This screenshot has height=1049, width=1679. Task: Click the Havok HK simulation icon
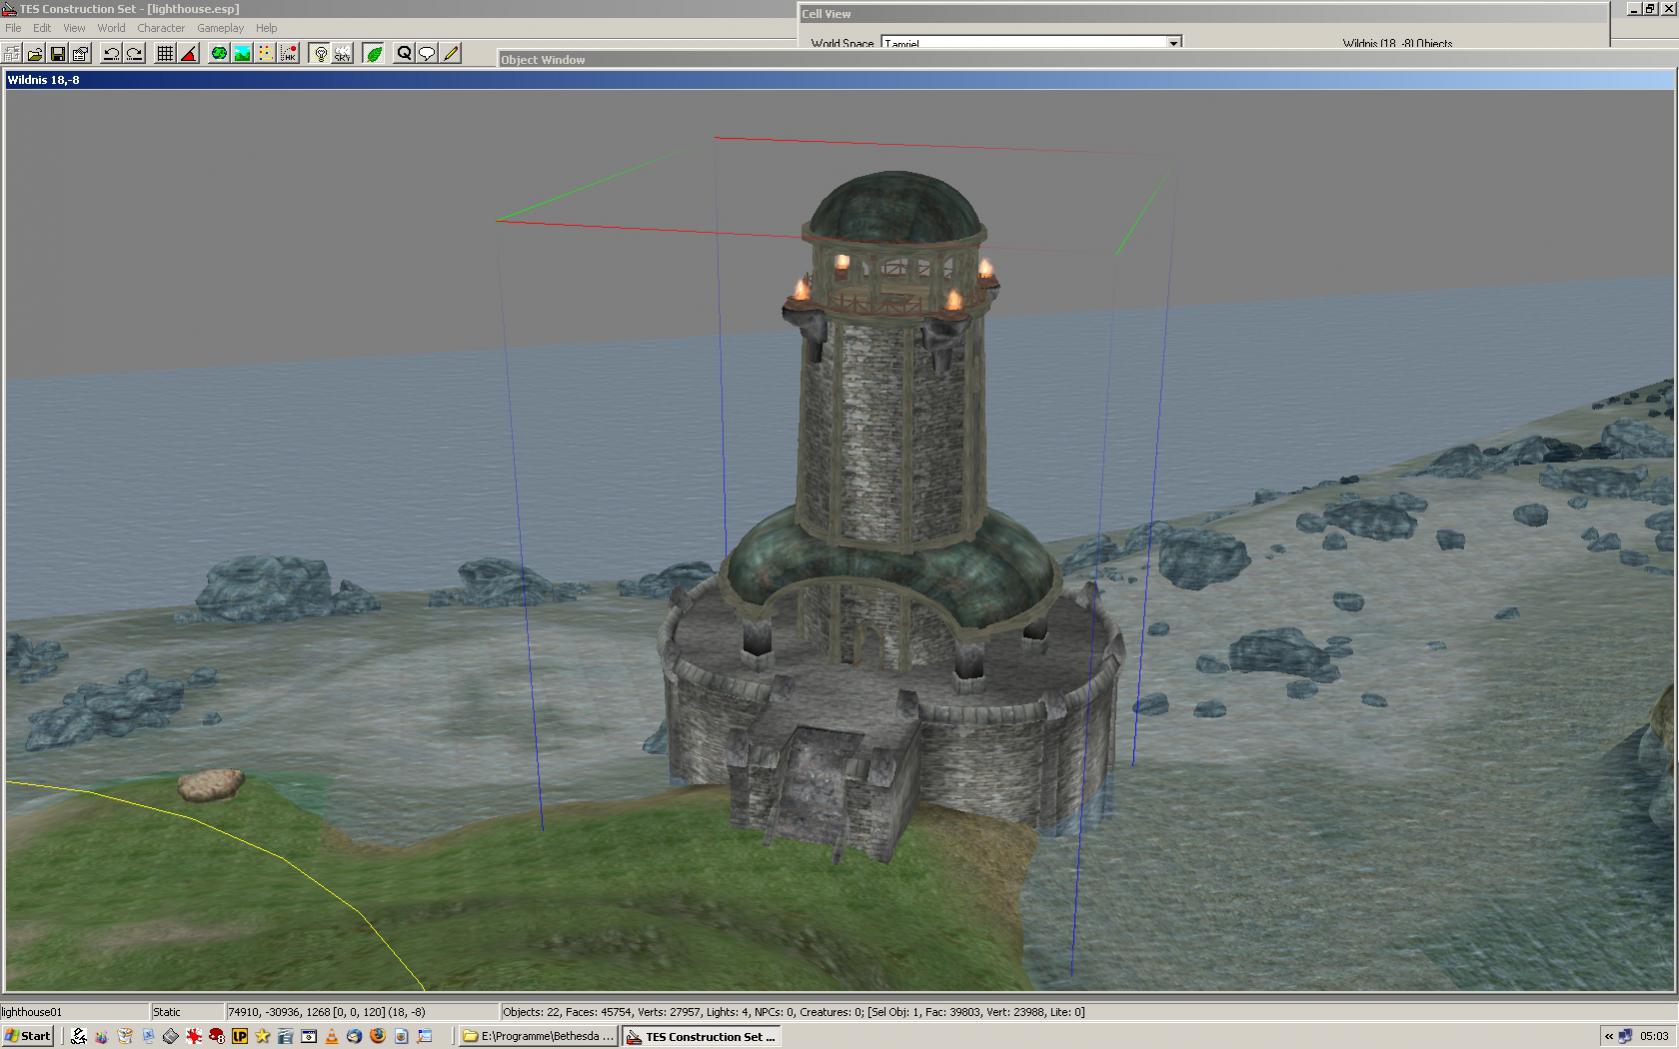(289, 54)
